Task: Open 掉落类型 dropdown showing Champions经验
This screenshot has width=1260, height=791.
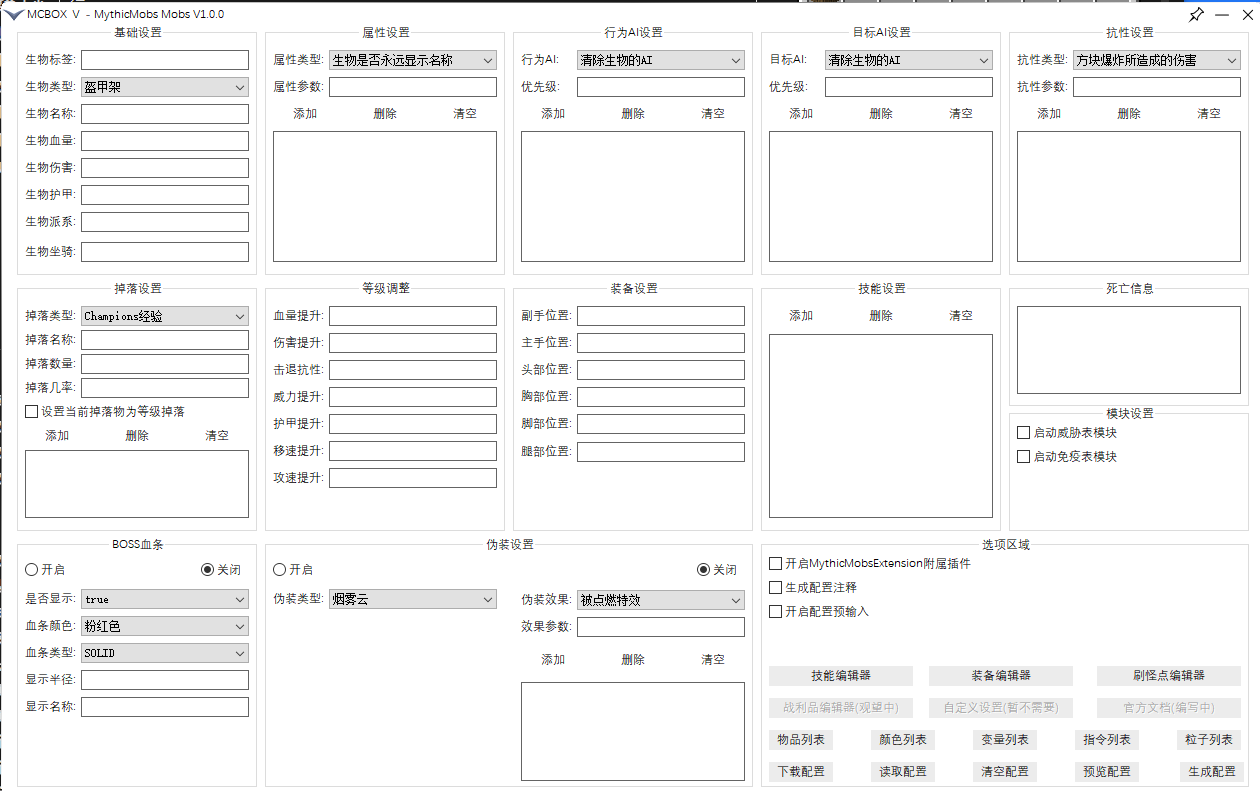Action: [x=165, y=316]
